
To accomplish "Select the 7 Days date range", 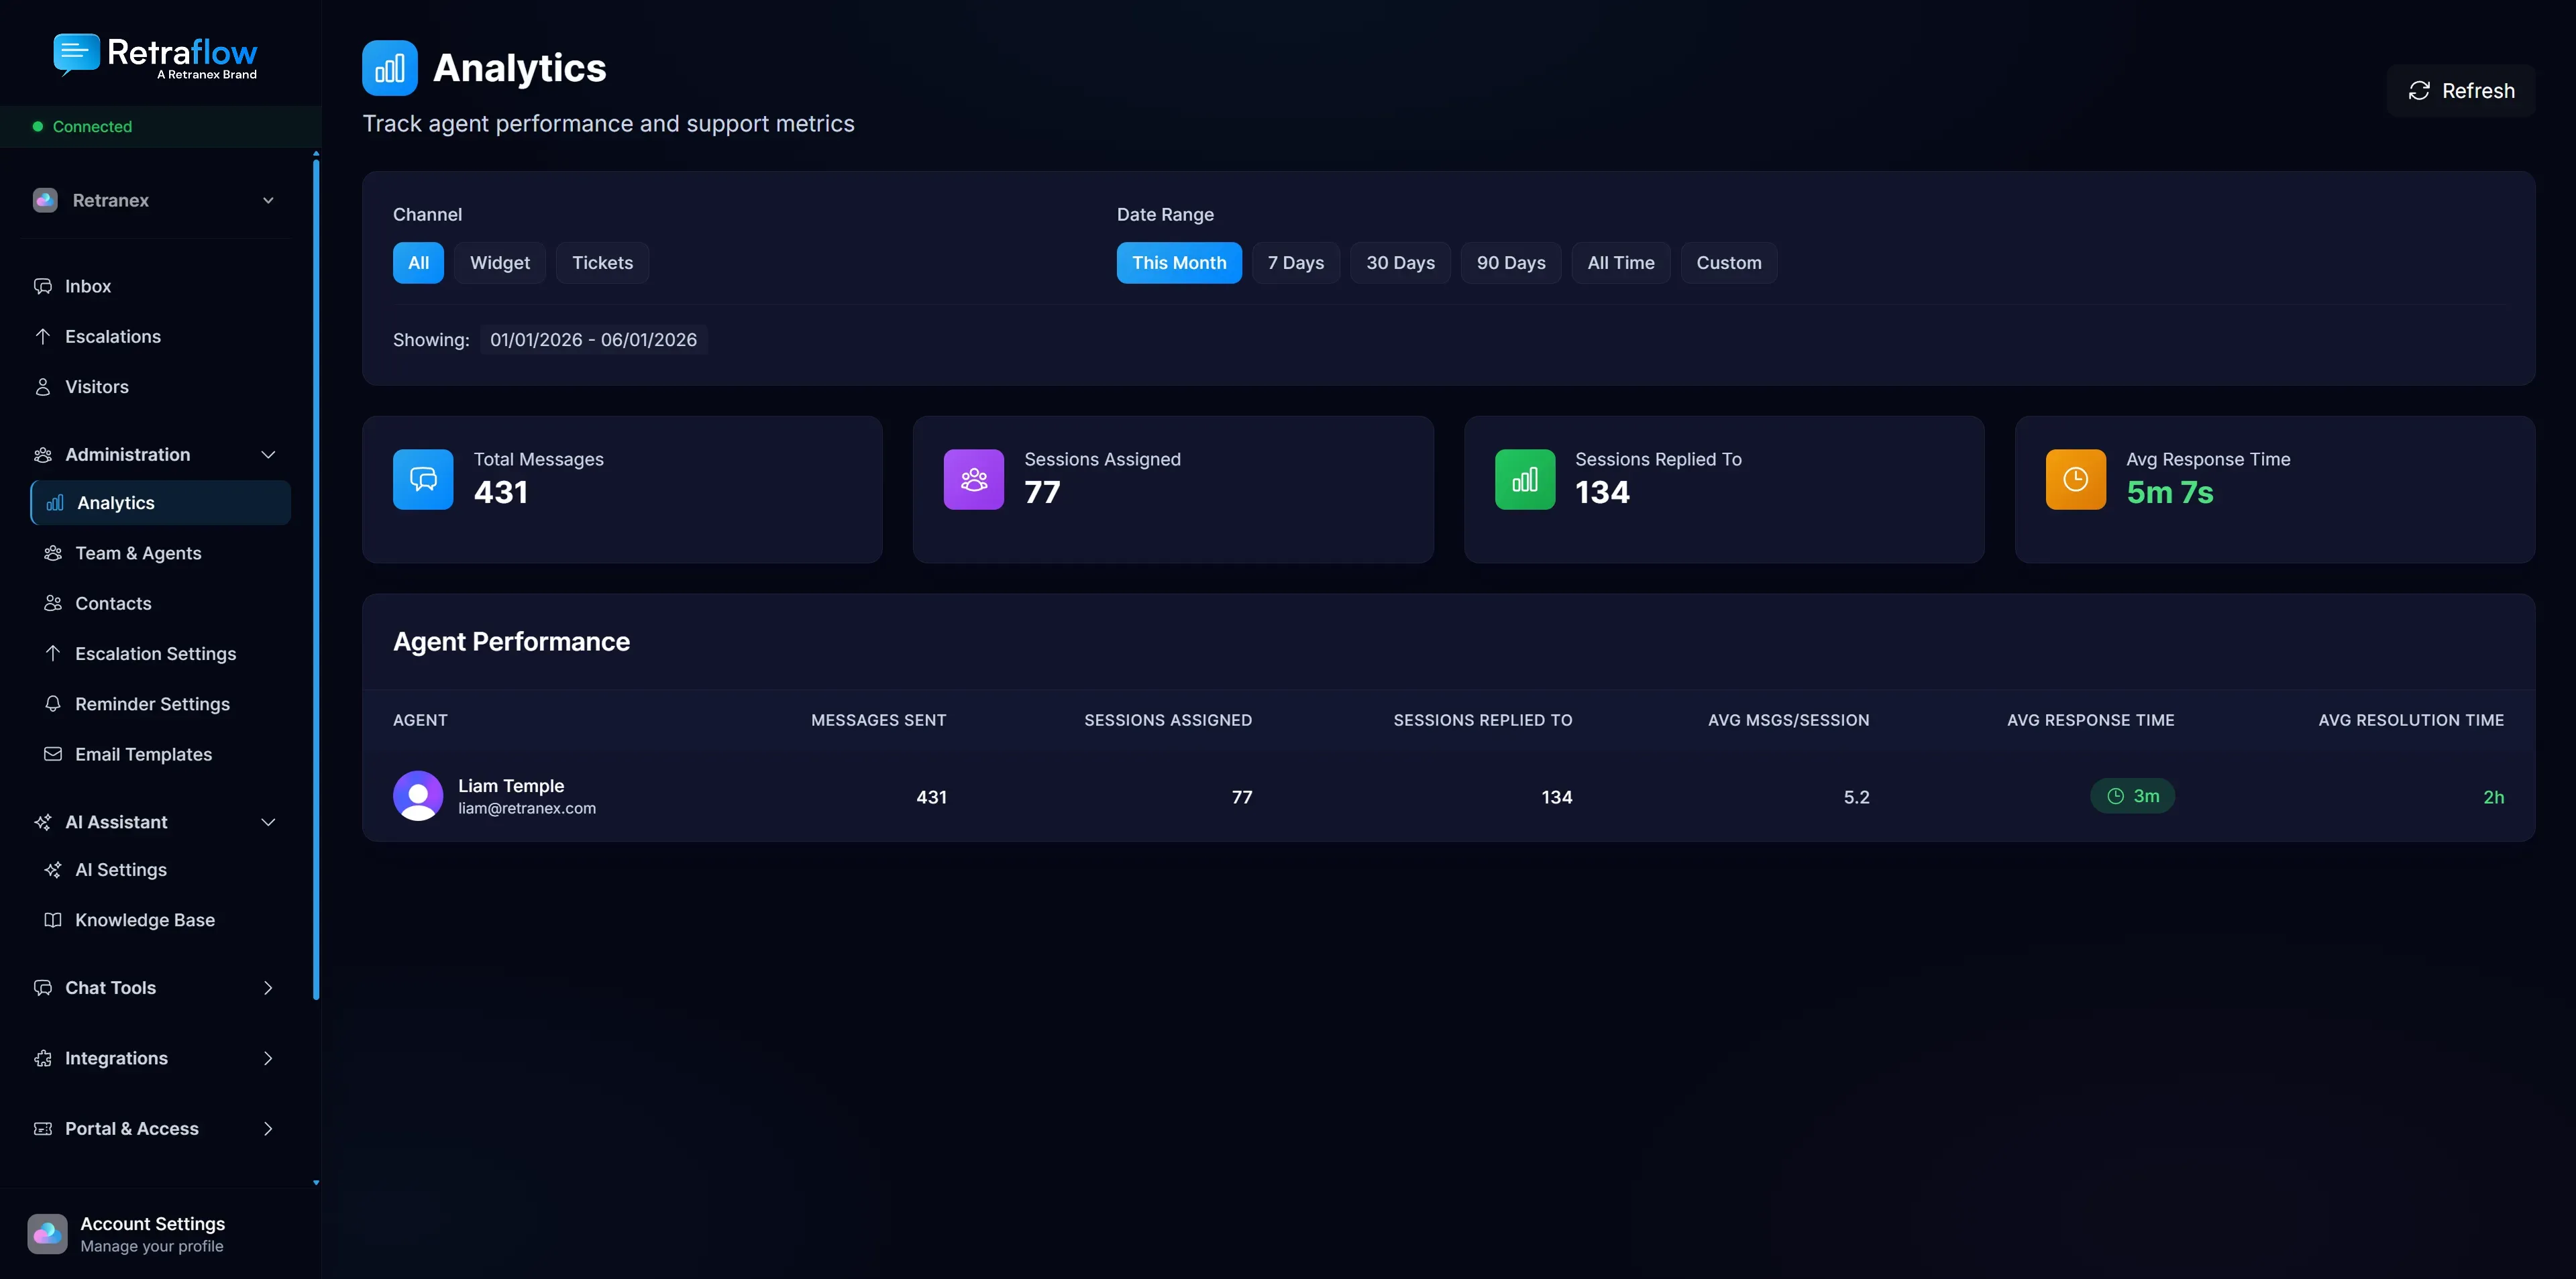I will tap(1296, 263).
